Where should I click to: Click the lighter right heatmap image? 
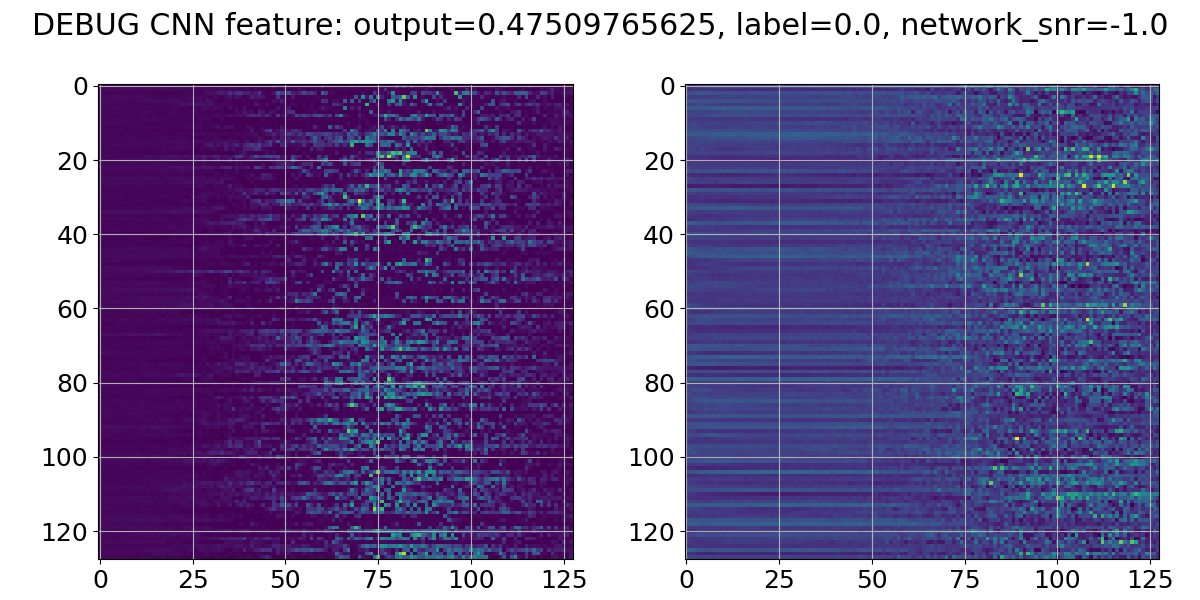(922, 322)
